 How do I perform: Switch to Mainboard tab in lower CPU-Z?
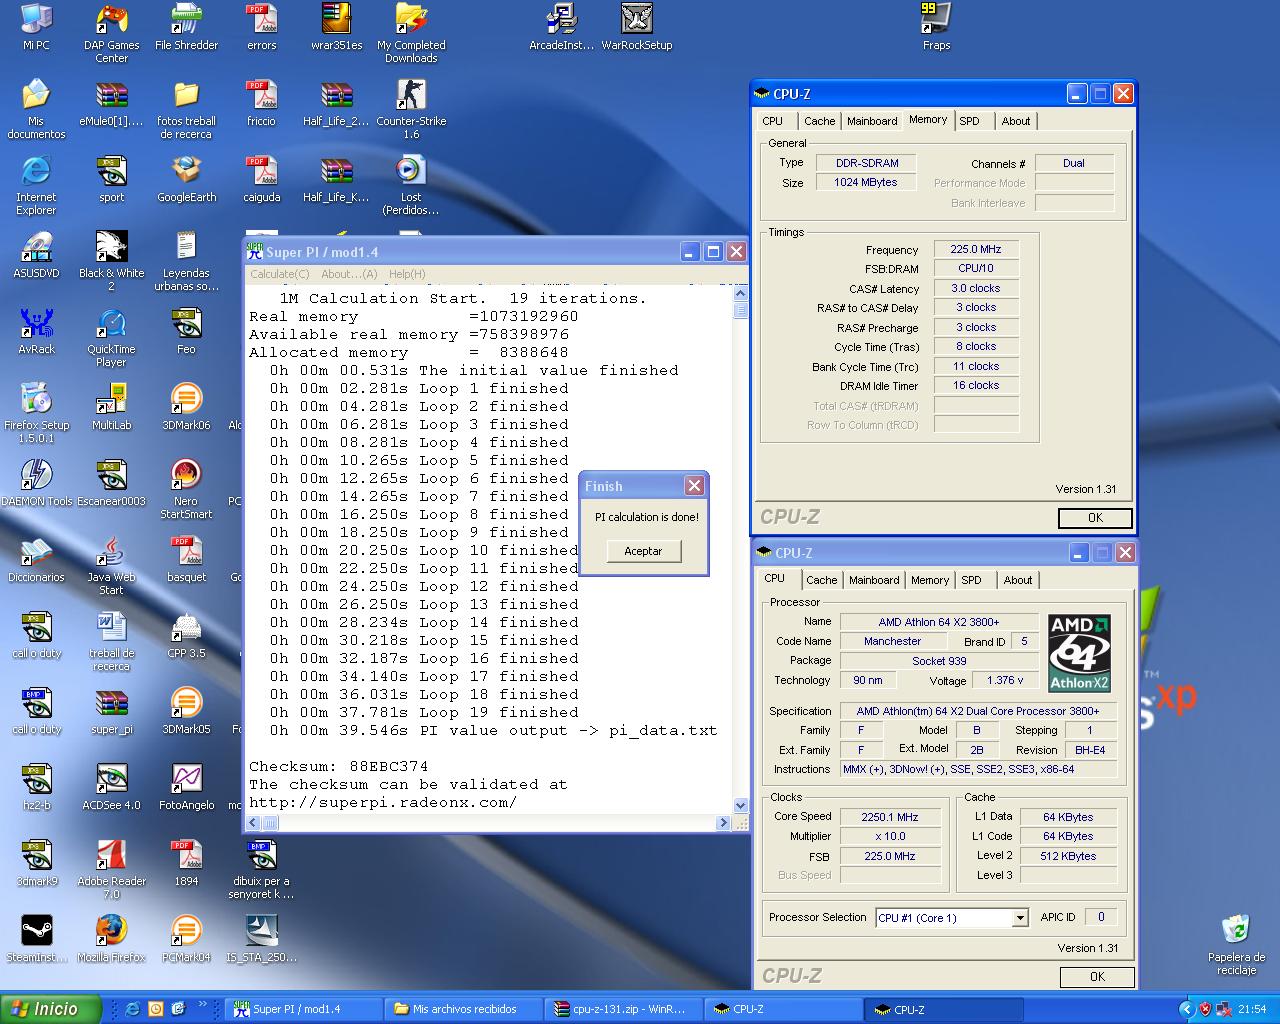(x=874, y=580)
